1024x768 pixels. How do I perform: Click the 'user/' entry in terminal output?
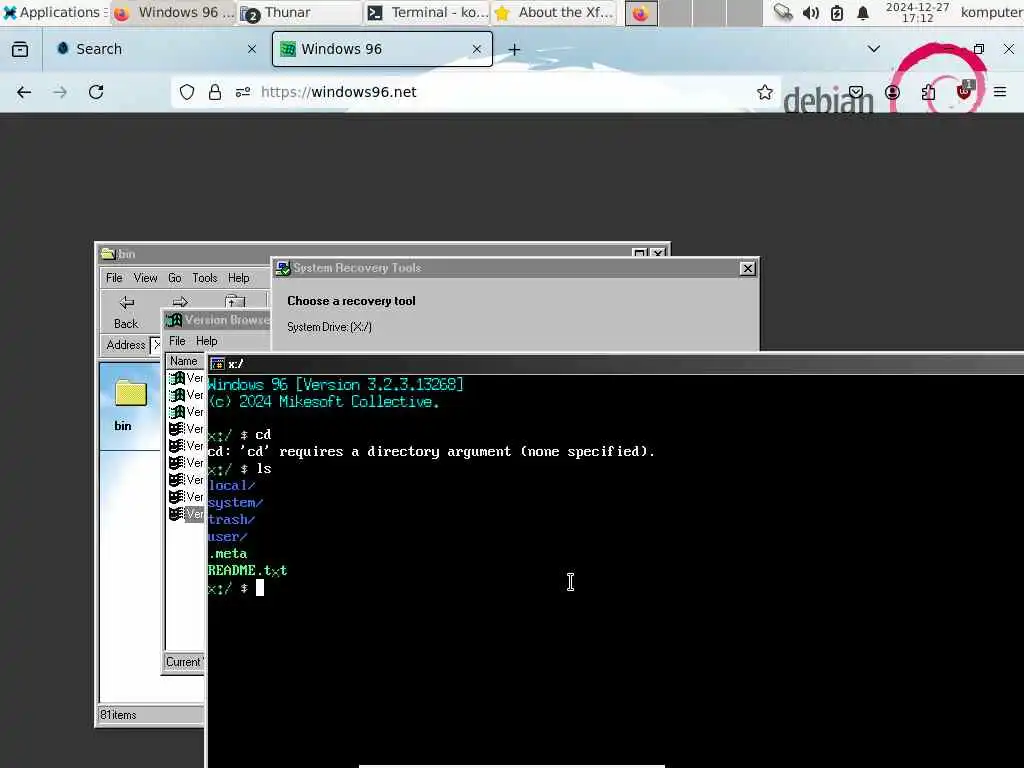[x=227, y=536]
